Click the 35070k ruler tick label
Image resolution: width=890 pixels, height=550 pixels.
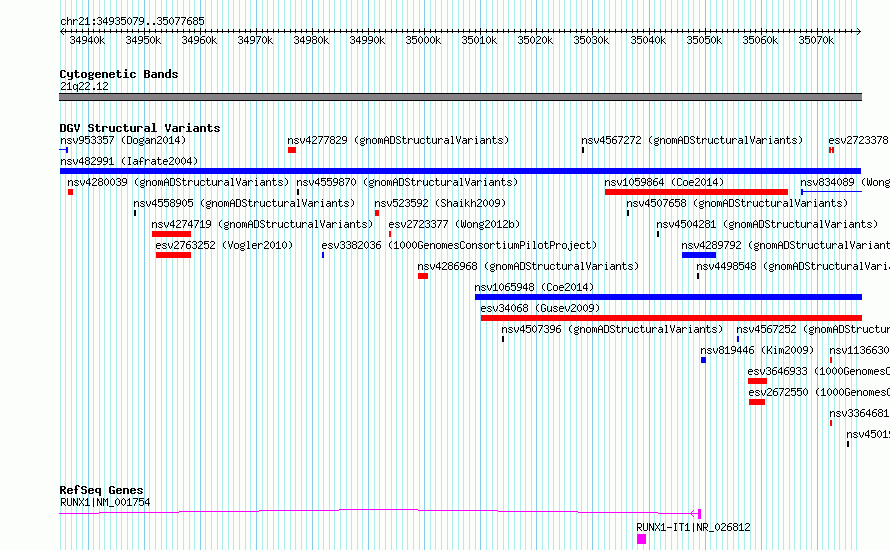coord(816,40)
